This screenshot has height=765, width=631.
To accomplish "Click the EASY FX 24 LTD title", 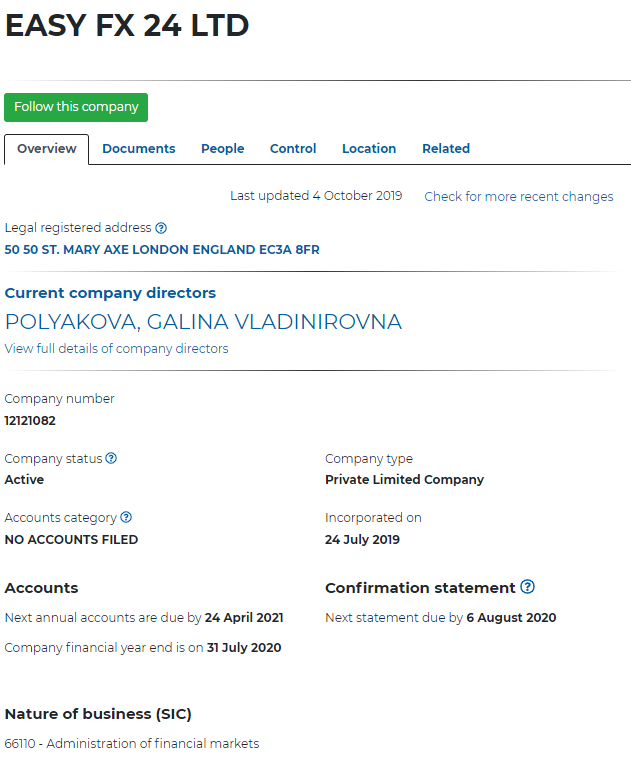I will point(127,27).
